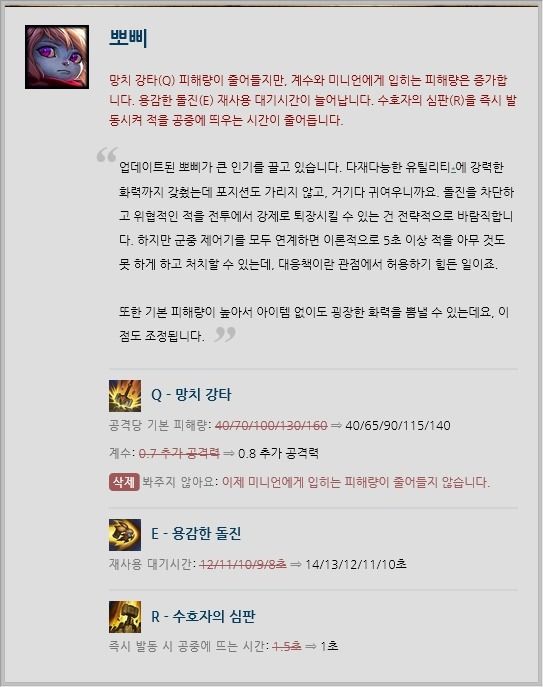Click the new cooldown 14/13/12/11/10초

356,564
